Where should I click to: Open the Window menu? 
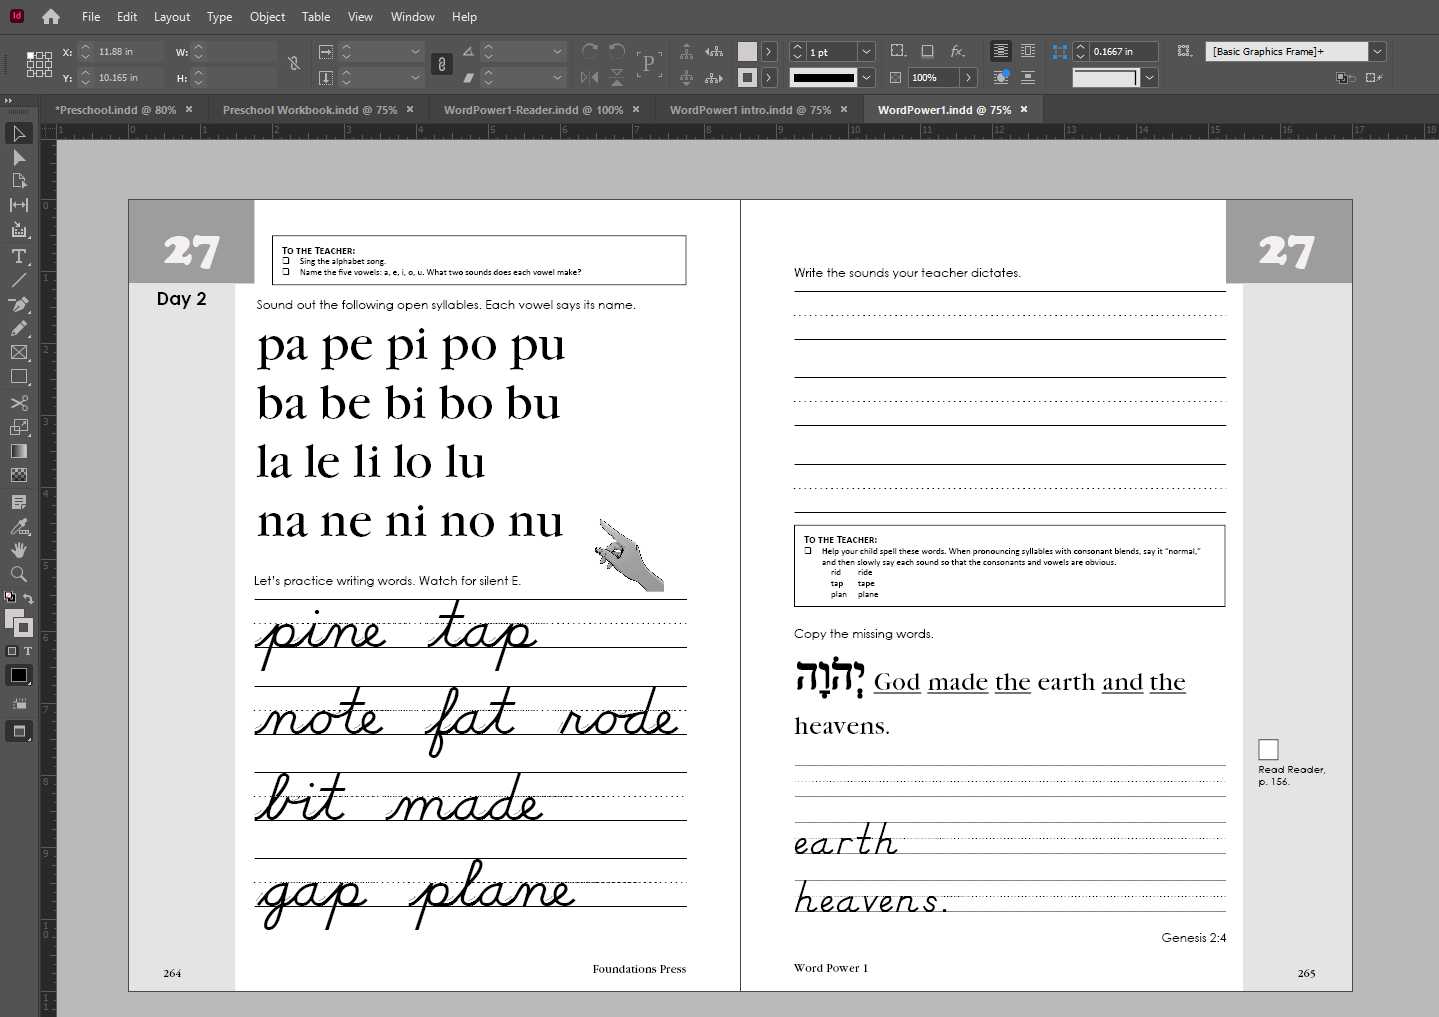click(412, 16)
